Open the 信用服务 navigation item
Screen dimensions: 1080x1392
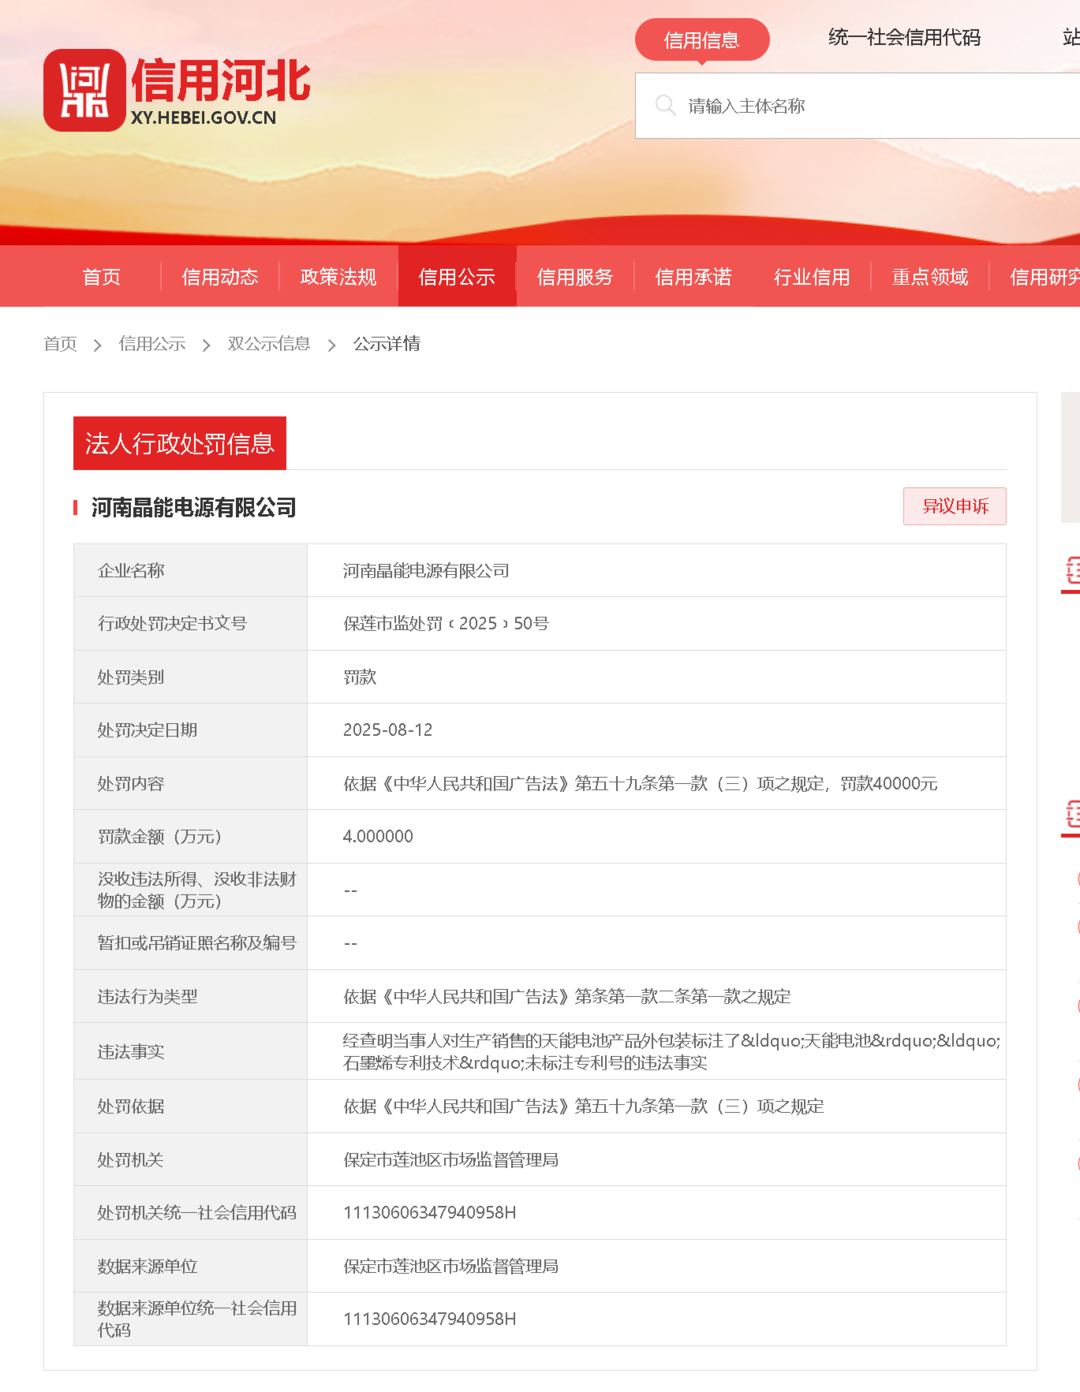pyautogui.click(x=575, y=277)
